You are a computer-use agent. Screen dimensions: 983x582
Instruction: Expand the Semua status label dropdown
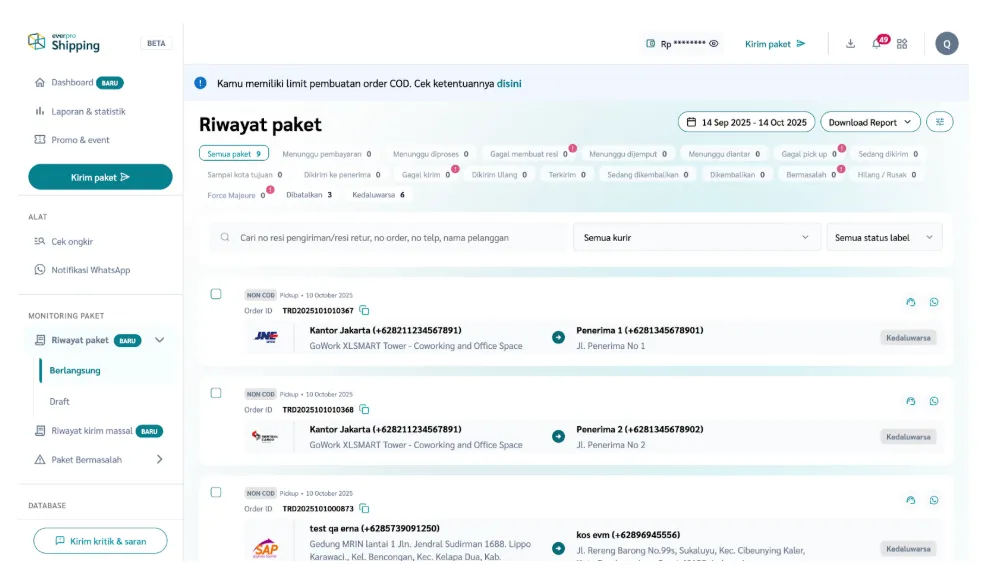[x=884, y=238]
